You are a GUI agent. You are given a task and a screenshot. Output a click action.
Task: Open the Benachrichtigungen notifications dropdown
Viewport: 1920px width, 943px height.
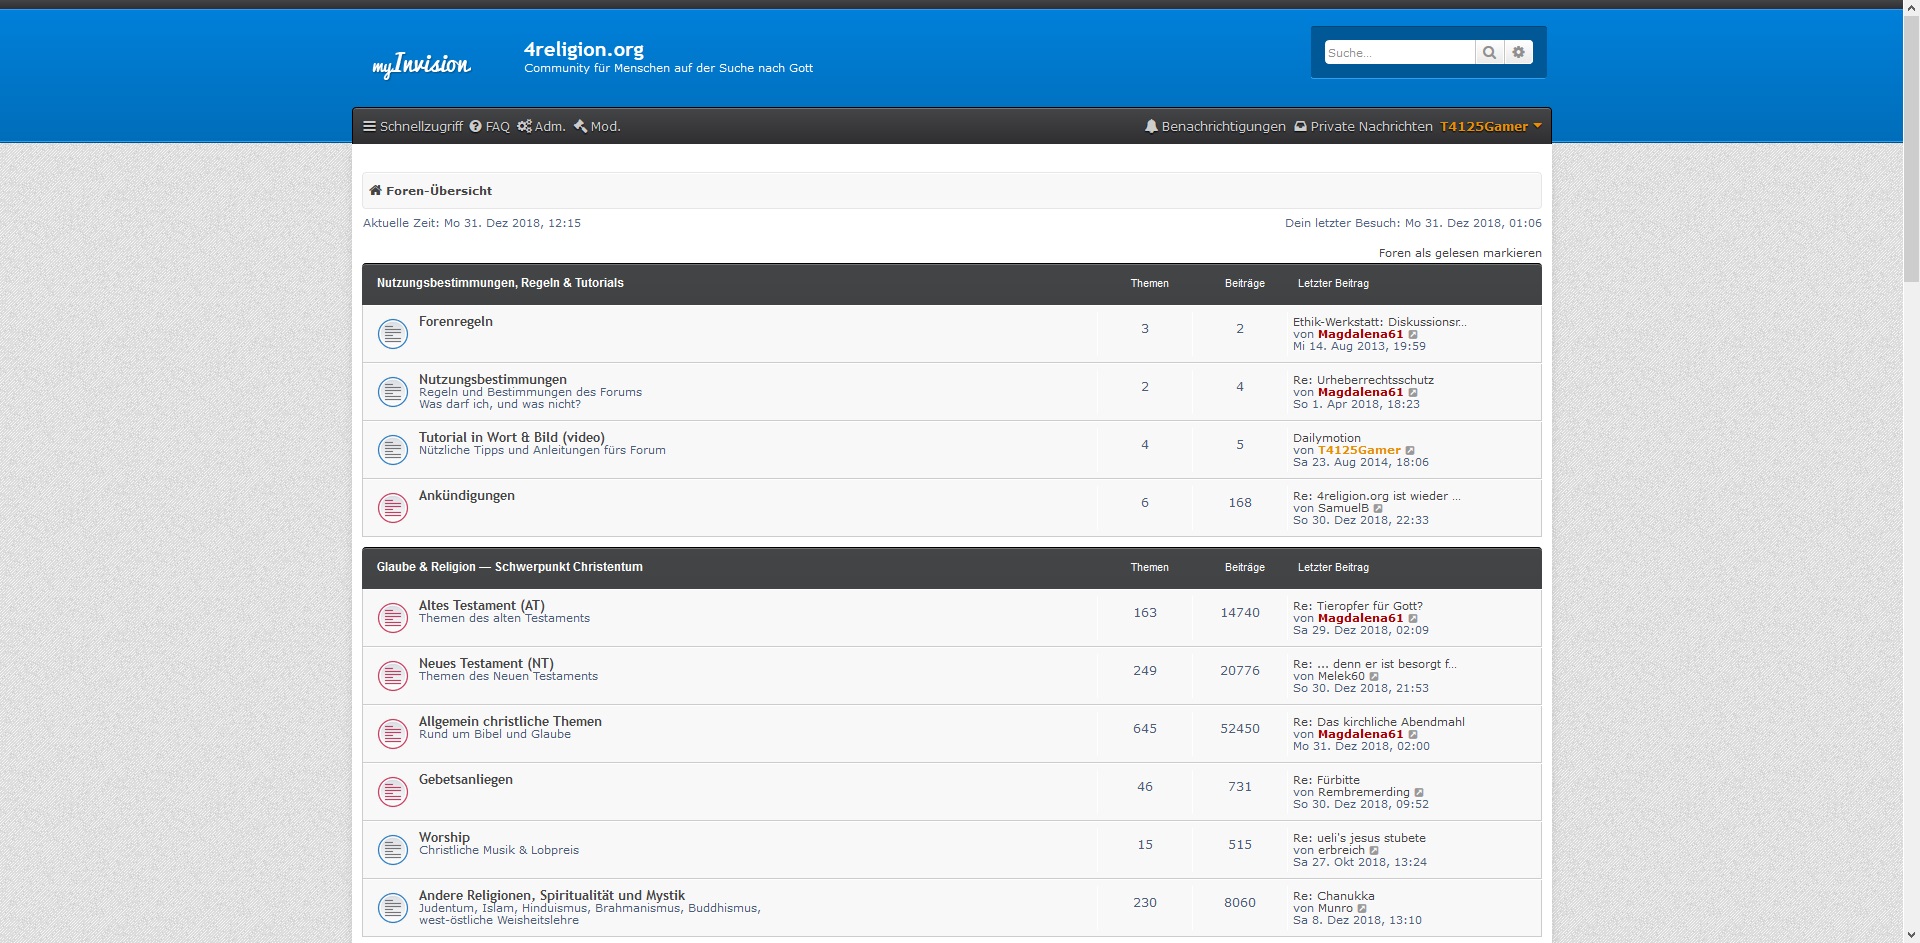(x=1215, y=127)
